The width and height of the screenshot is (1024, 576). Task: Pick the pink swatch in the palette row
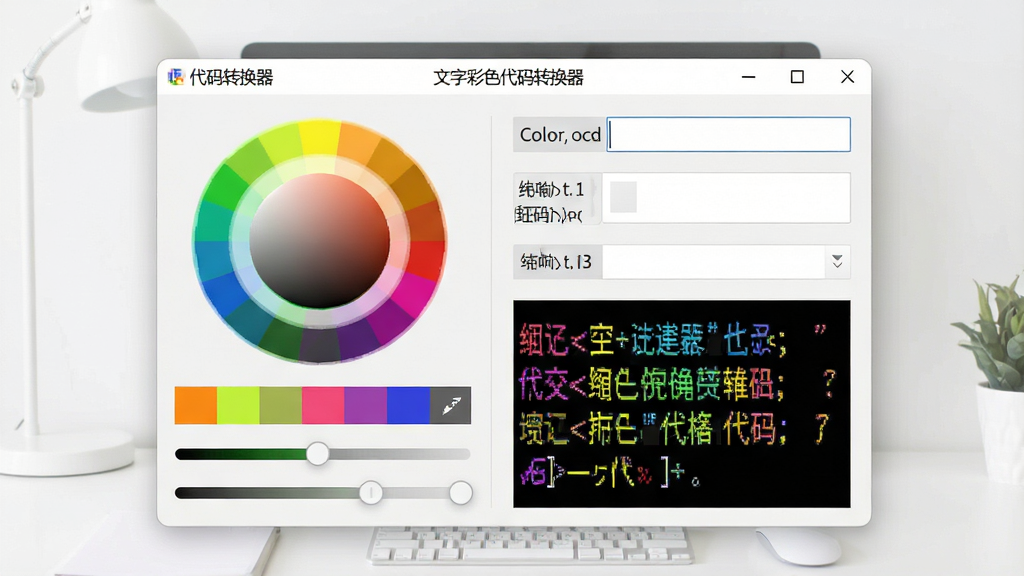[x=323, y=406]
